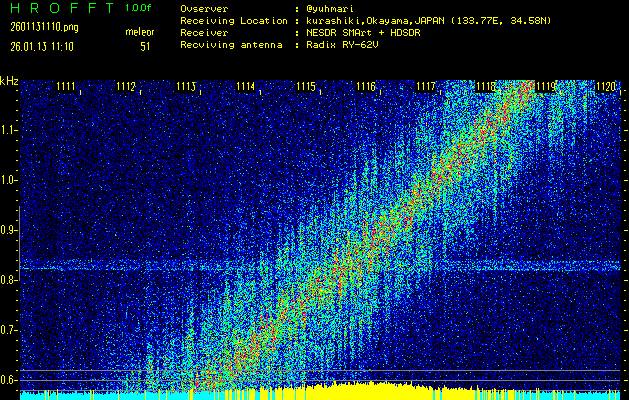629x400 pixels.
Task: Click the 1112 time marker
Action: click(126, 87)
